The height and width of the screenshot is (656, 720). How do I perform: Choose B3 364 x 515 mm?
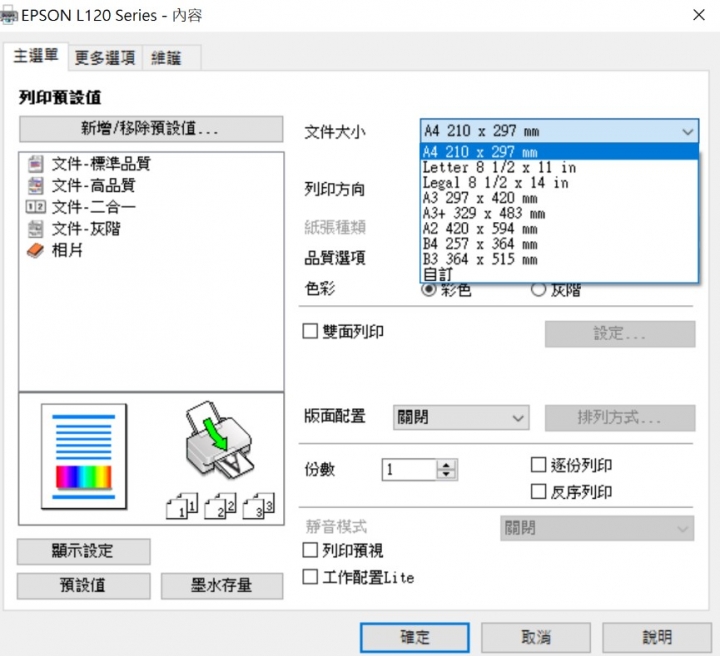559,259
